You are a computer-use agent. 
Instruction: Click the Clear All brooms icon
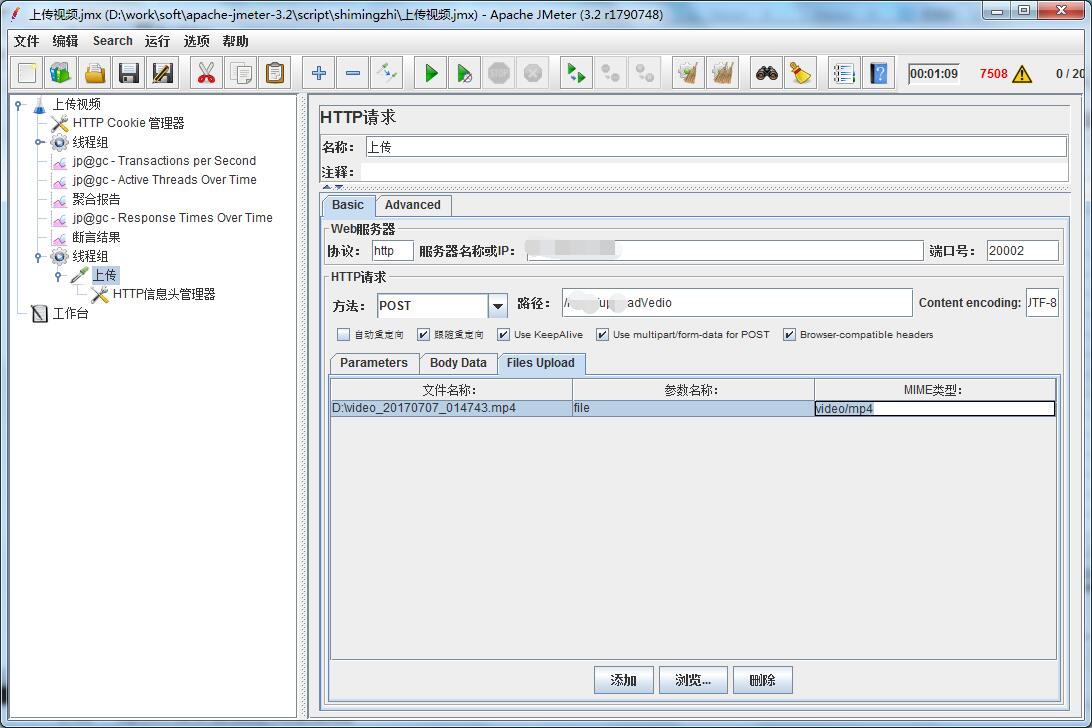723,73
